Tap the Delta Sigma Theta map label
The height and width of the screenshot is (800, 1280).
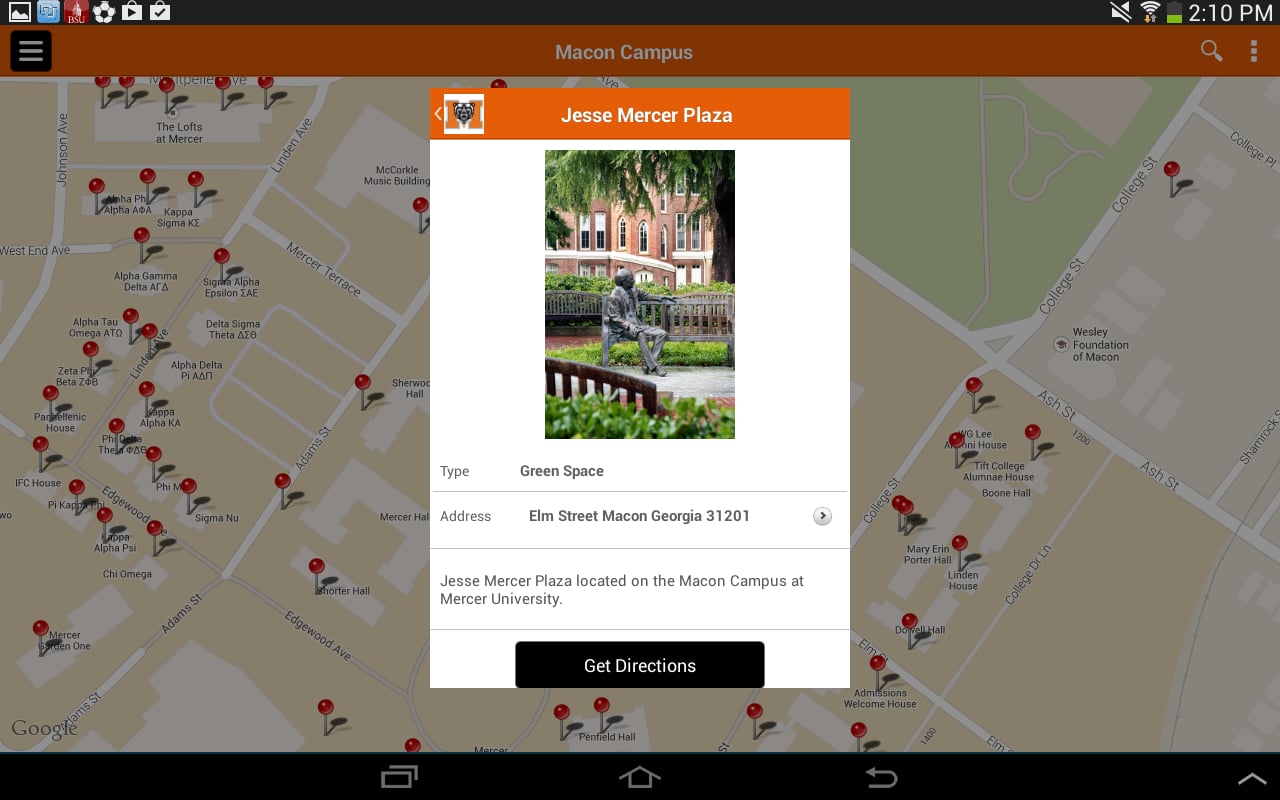click(232, 330)
